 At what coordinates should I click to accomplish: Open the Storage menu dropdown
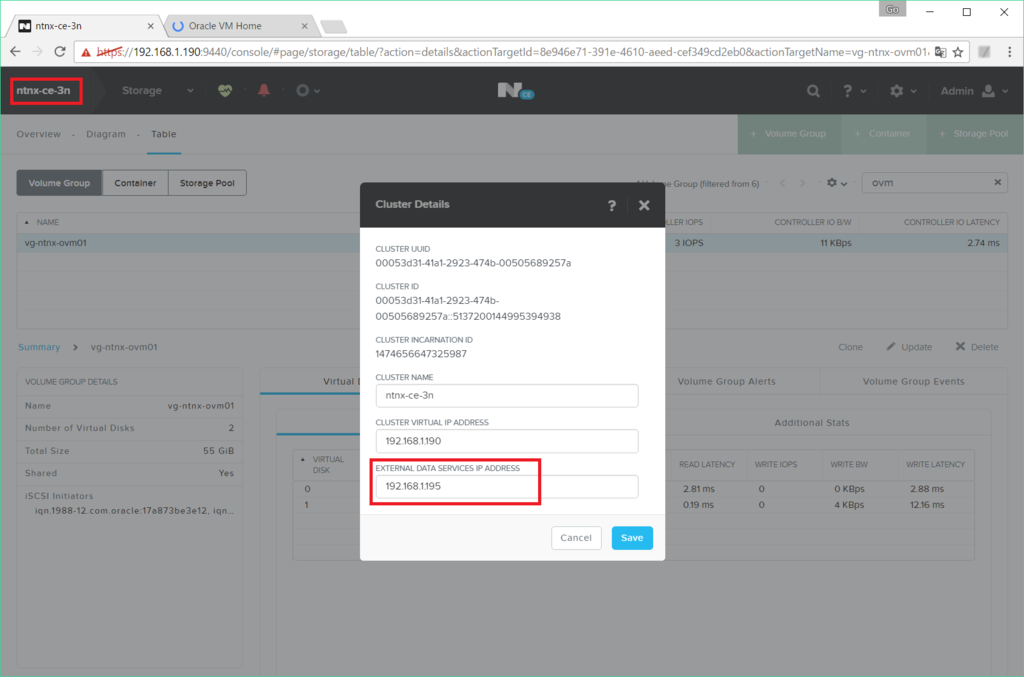point(157,91)
